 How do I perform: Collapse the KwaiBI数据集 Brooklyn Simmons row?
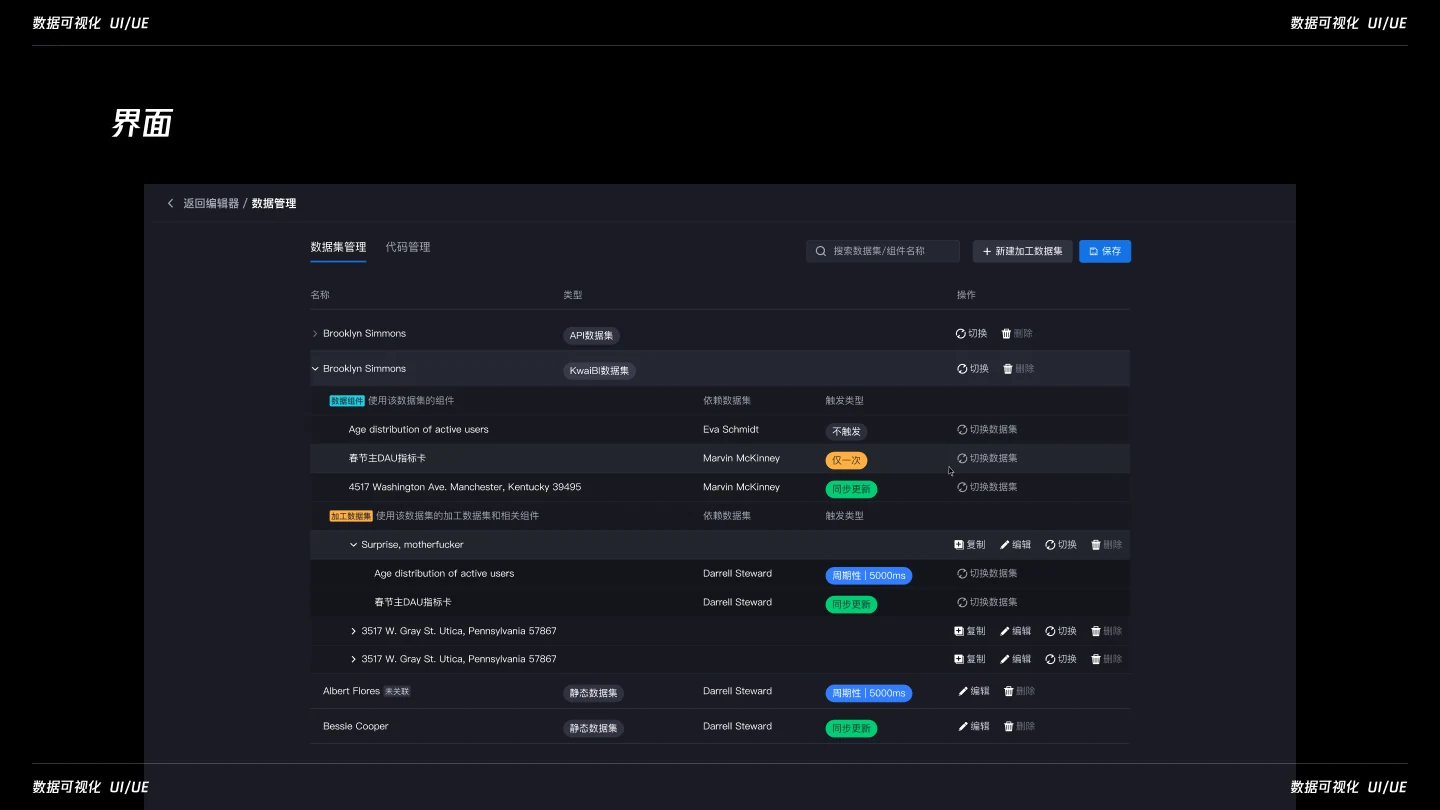tap(315, 369)
